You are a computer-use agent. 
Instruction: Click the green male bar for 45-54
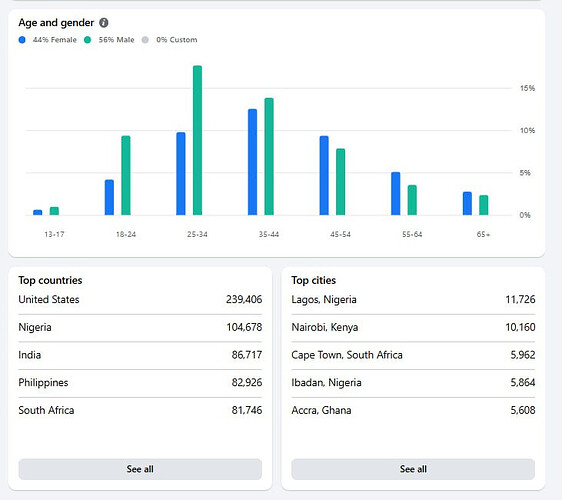click(340, 182)
